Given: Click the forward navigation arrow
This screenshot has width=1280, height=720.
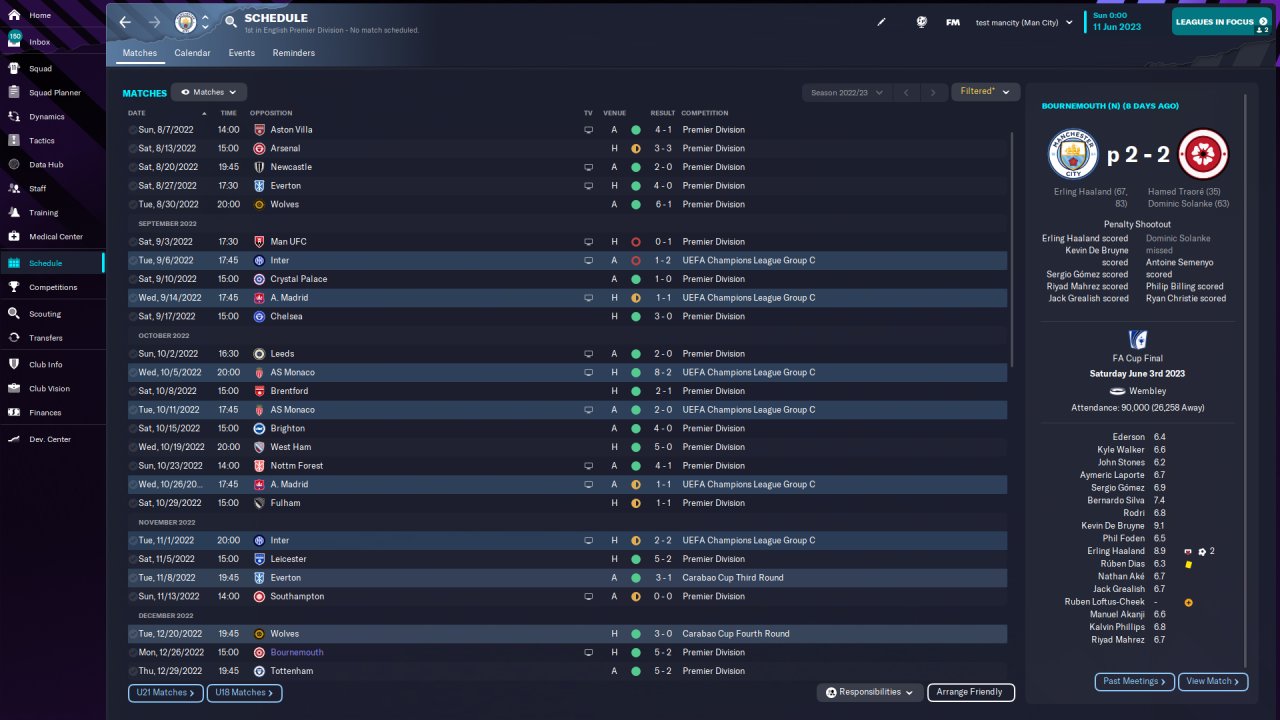Looking at the screenshot, I should (154, 22).
